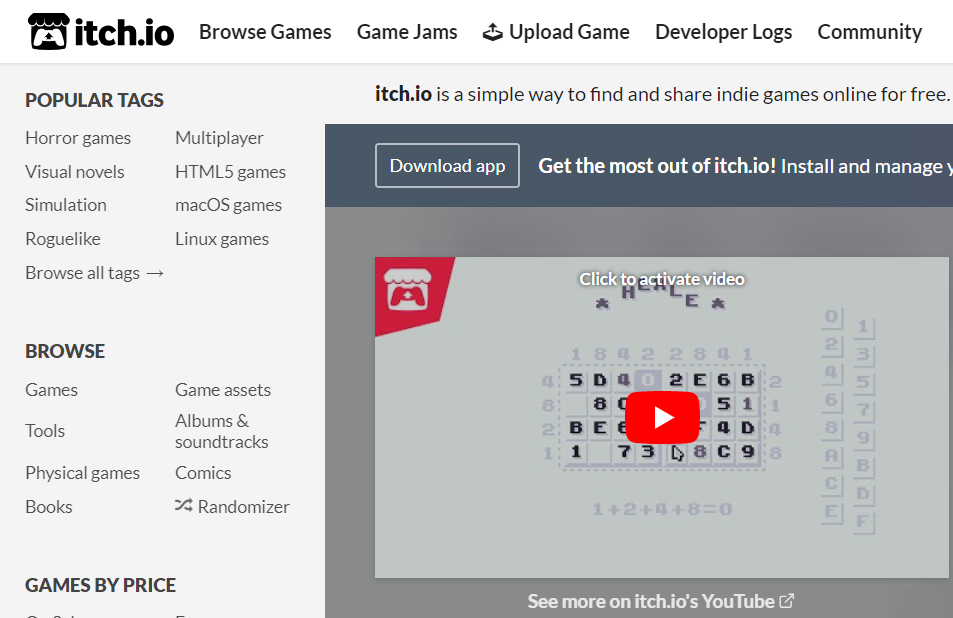This screenshot has height=618, width=953.
Task: Click See more on itch.io's YouTube
Action: [x=661, y=601]
